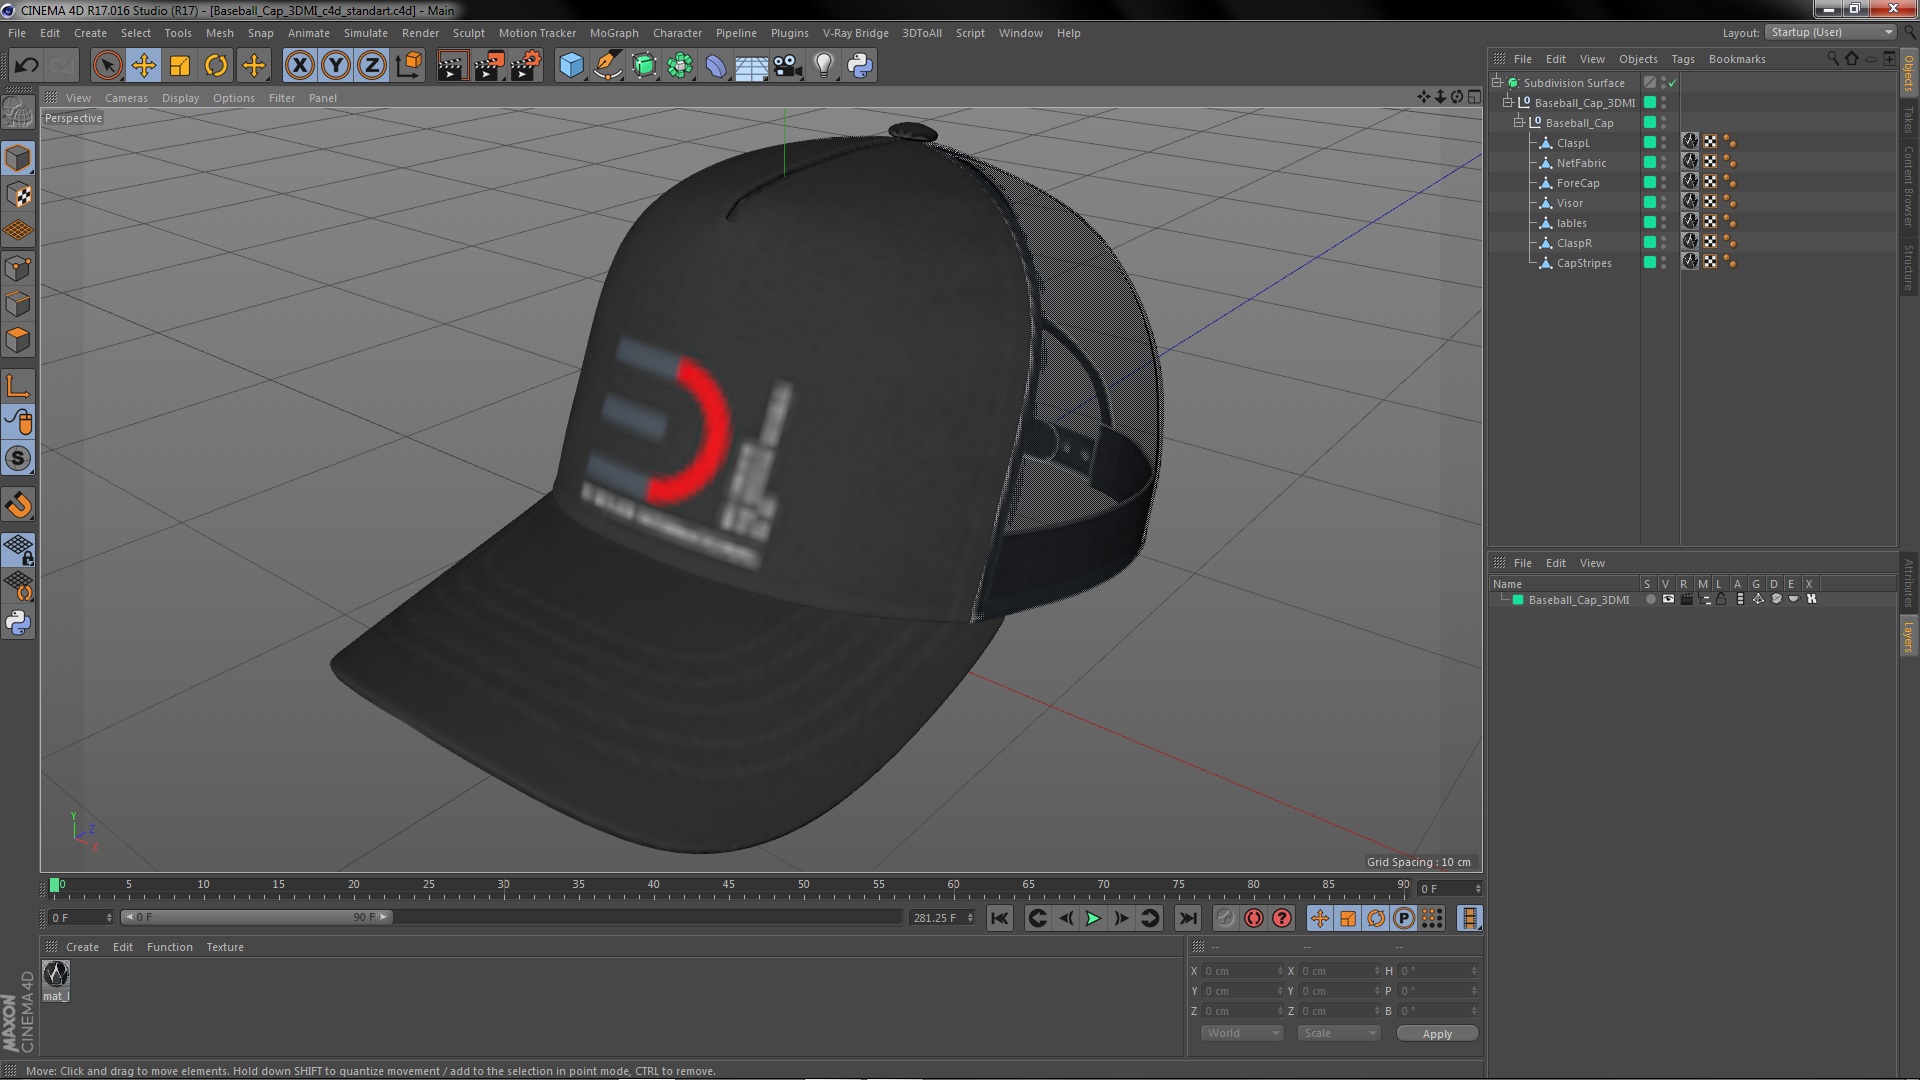Activate the Rotate tool
This screenshot has height=1080, width=1920.
pos(216,66)
